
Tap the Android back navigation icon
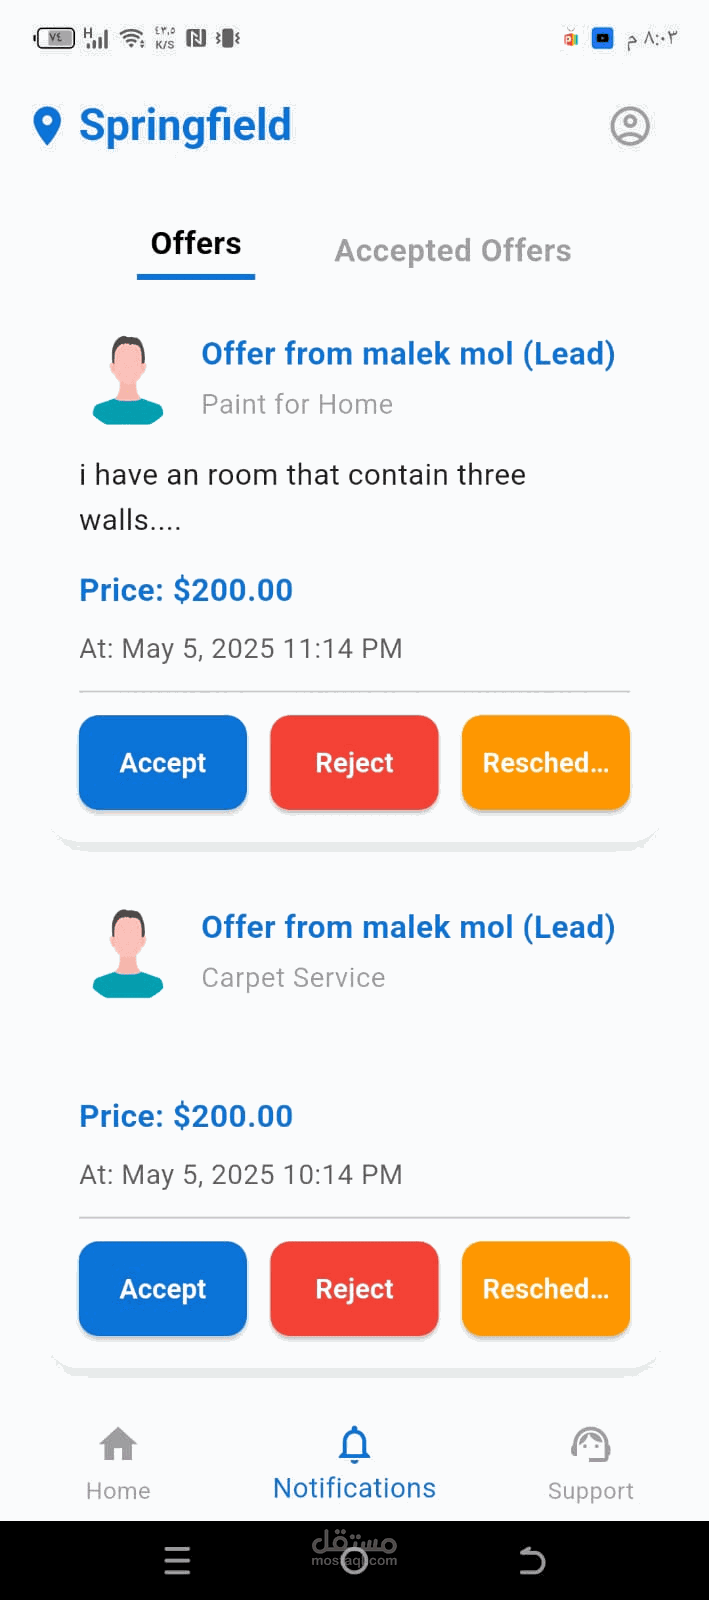coord(532,1560)
